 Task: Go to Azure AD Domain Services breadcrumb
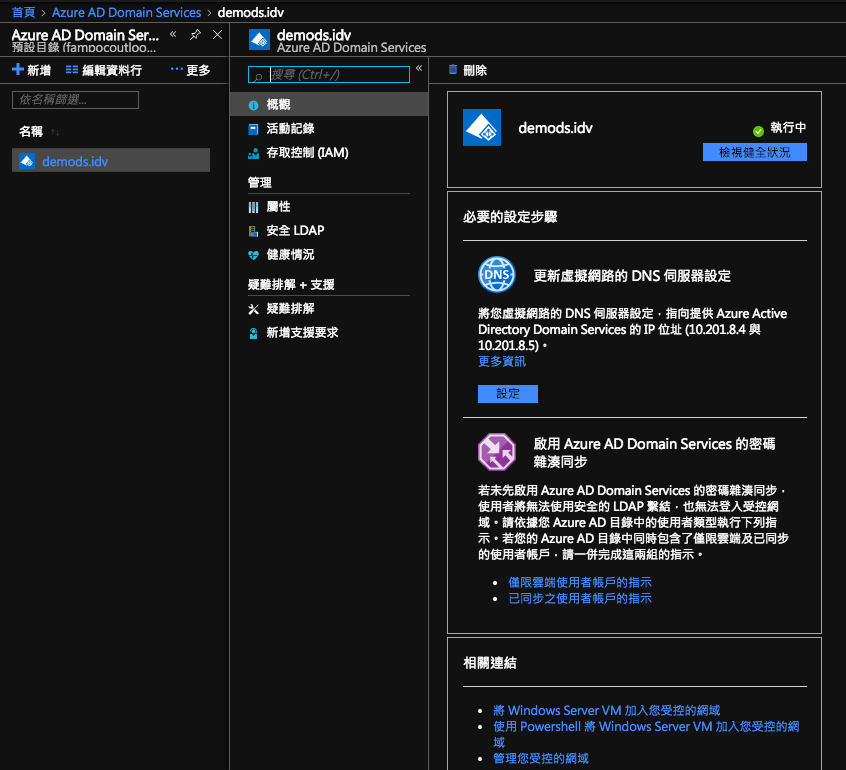click(126, 12)
